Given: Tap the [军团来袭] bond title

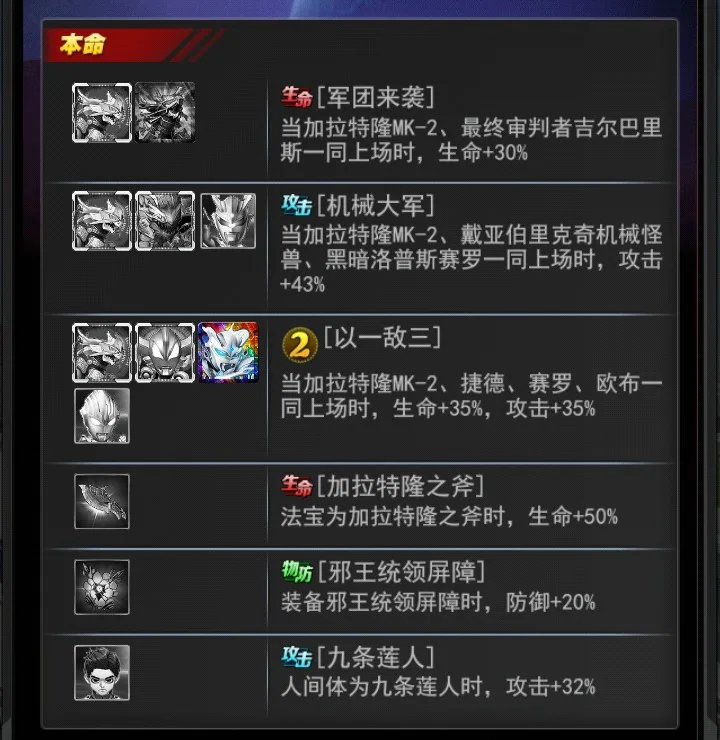Looking at the screenshot, I should click(376, 97).
